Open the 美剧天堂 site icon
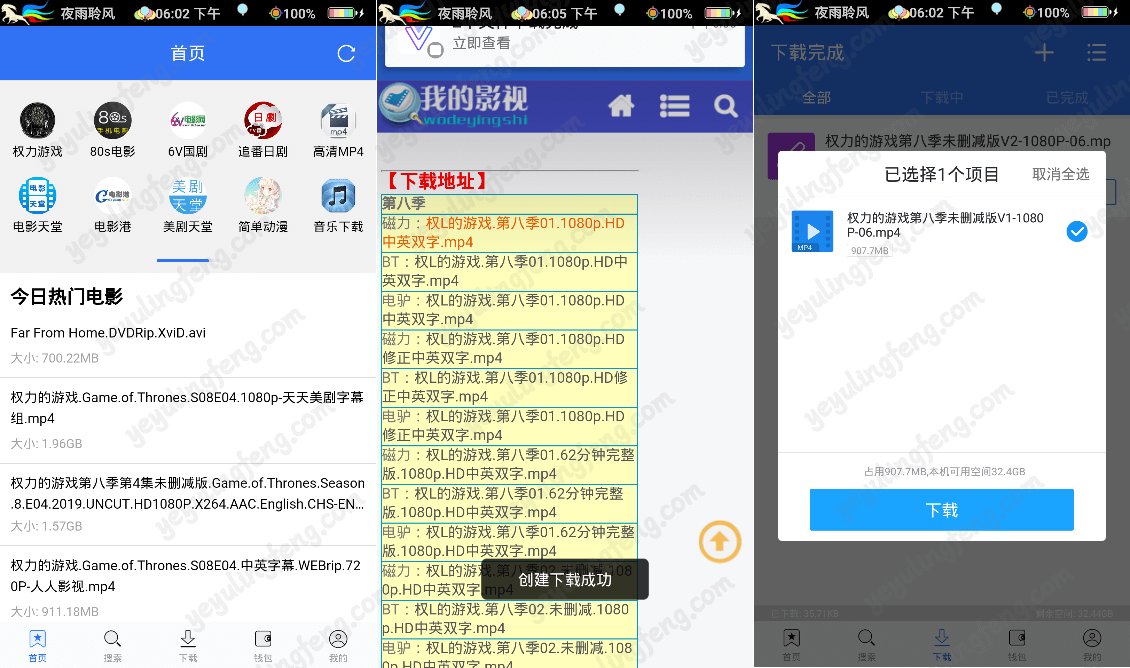The image size is (1130, 668). click(187, 205)
